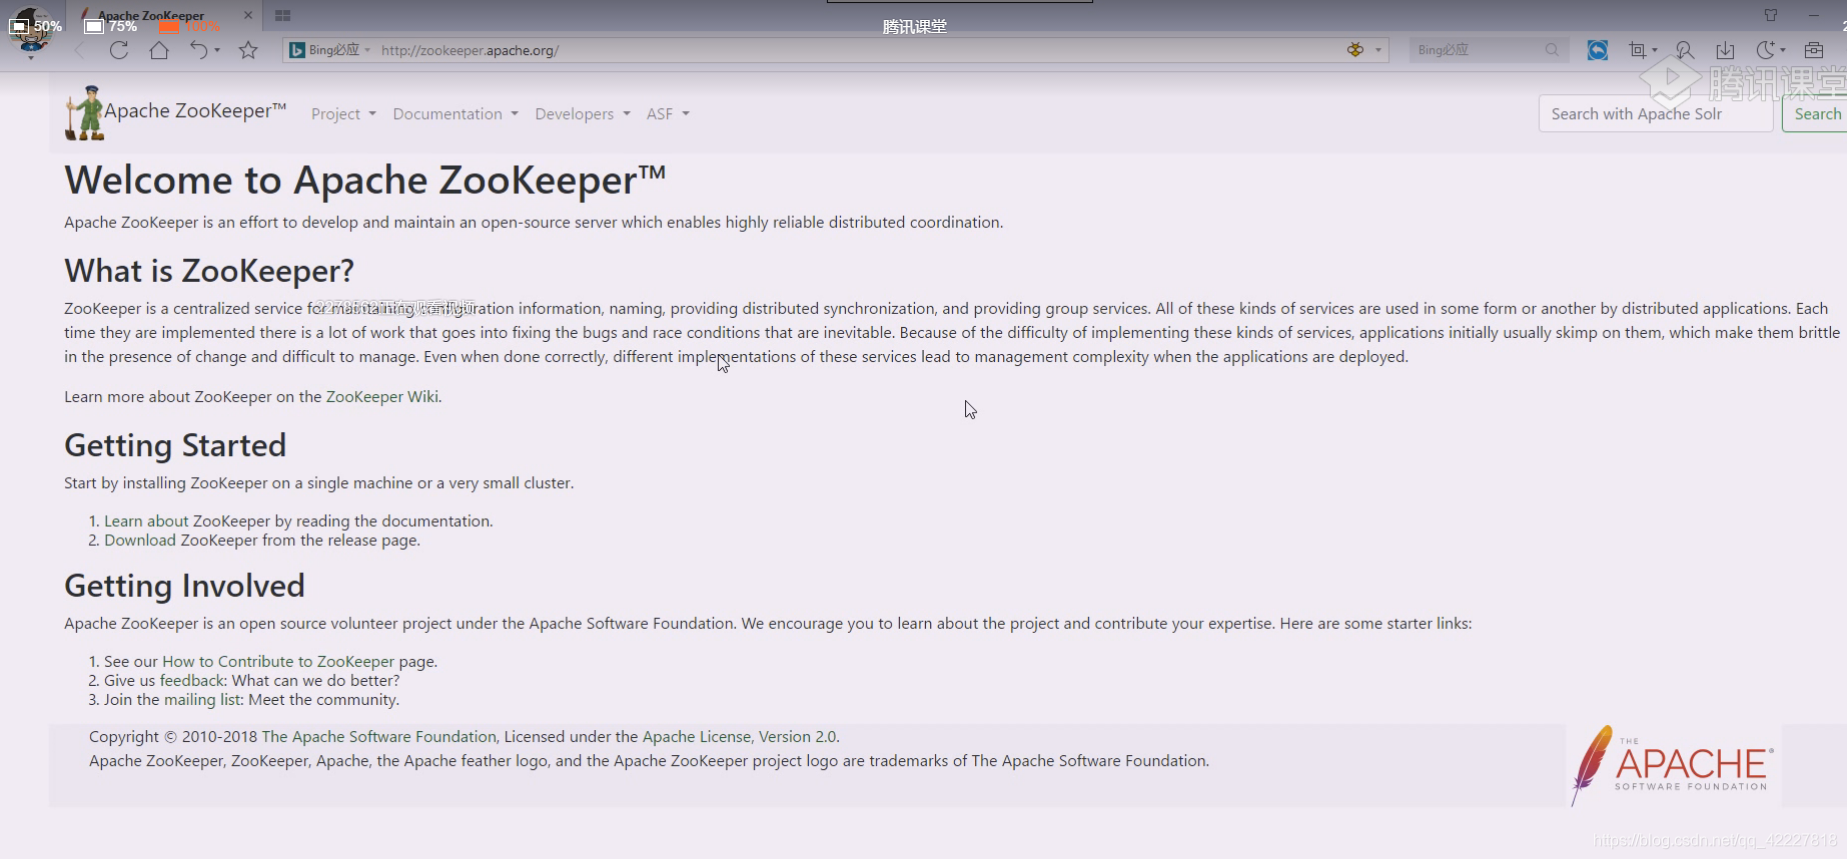Viewport: 1847px width, 859px height.
Task: Open the Download link
Action: tap(140, 540)
